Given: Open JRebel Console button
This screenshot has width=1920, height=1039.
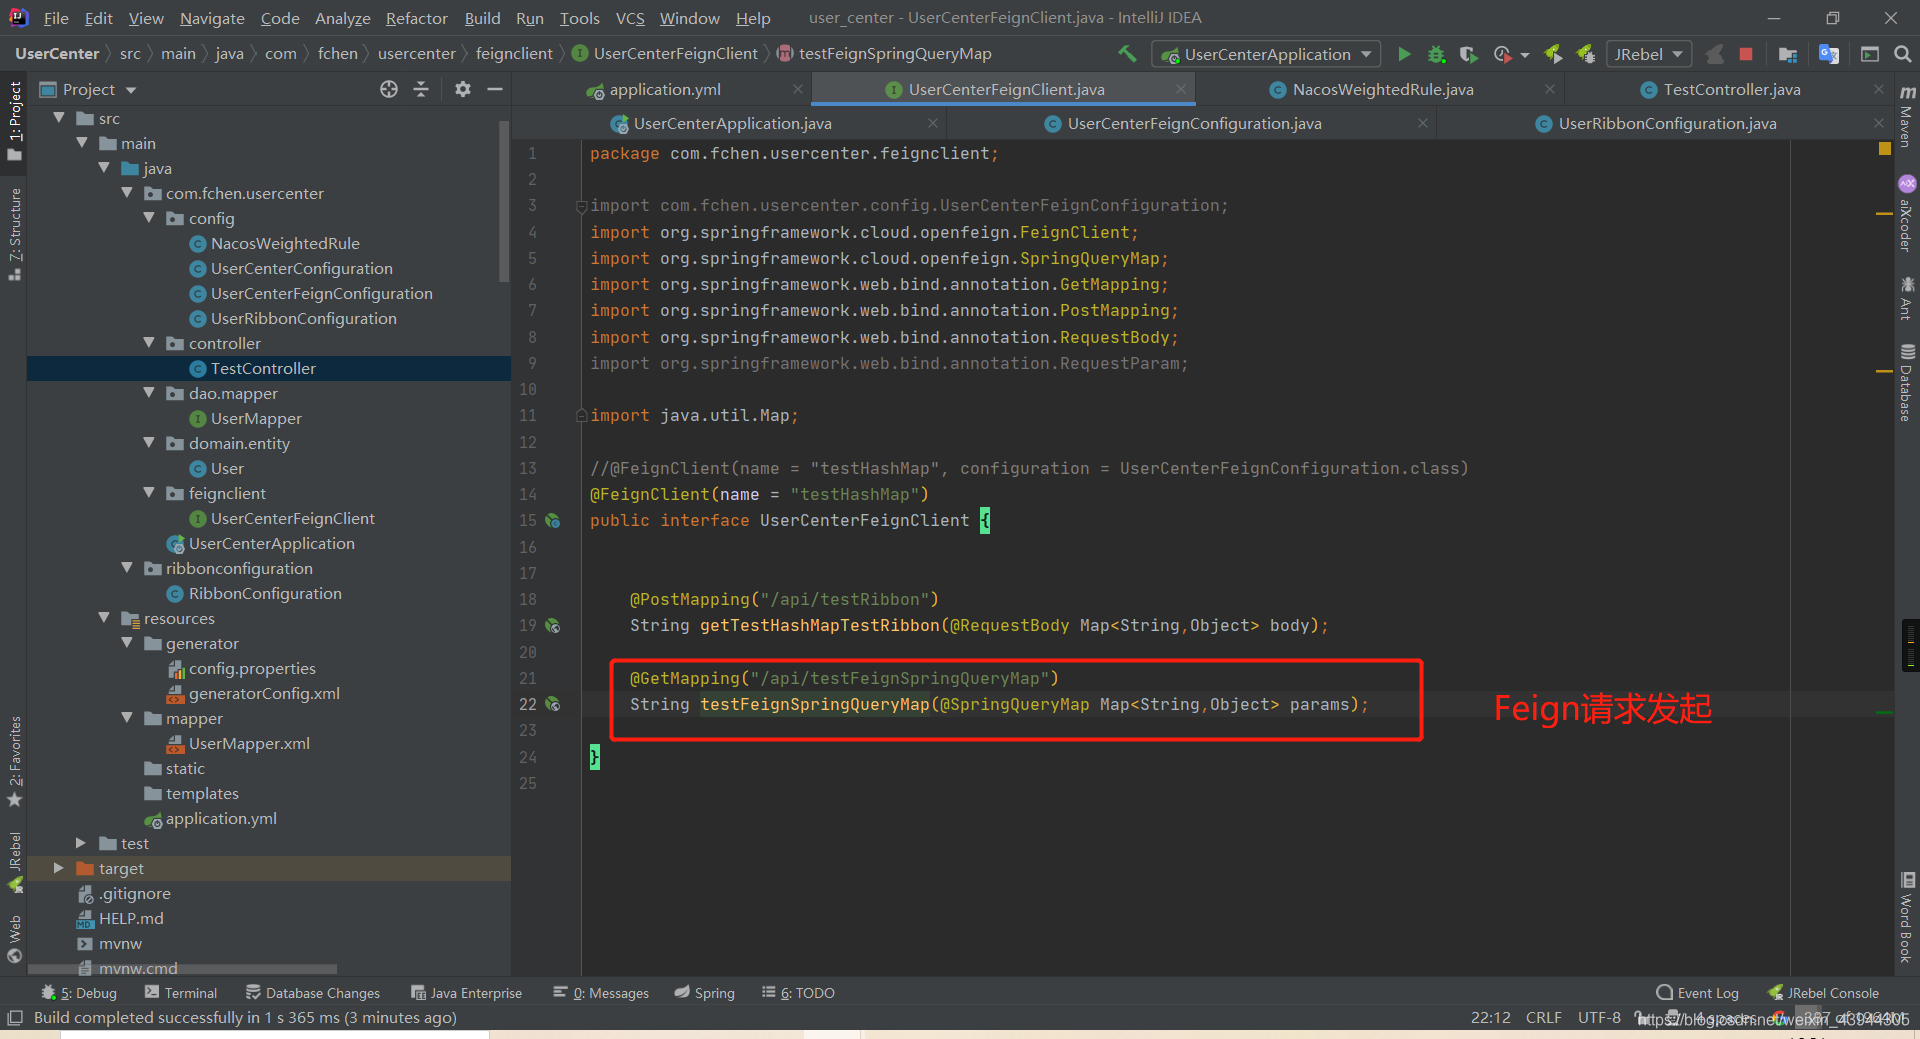Looking at the screenshot, I should [1823, 993].
